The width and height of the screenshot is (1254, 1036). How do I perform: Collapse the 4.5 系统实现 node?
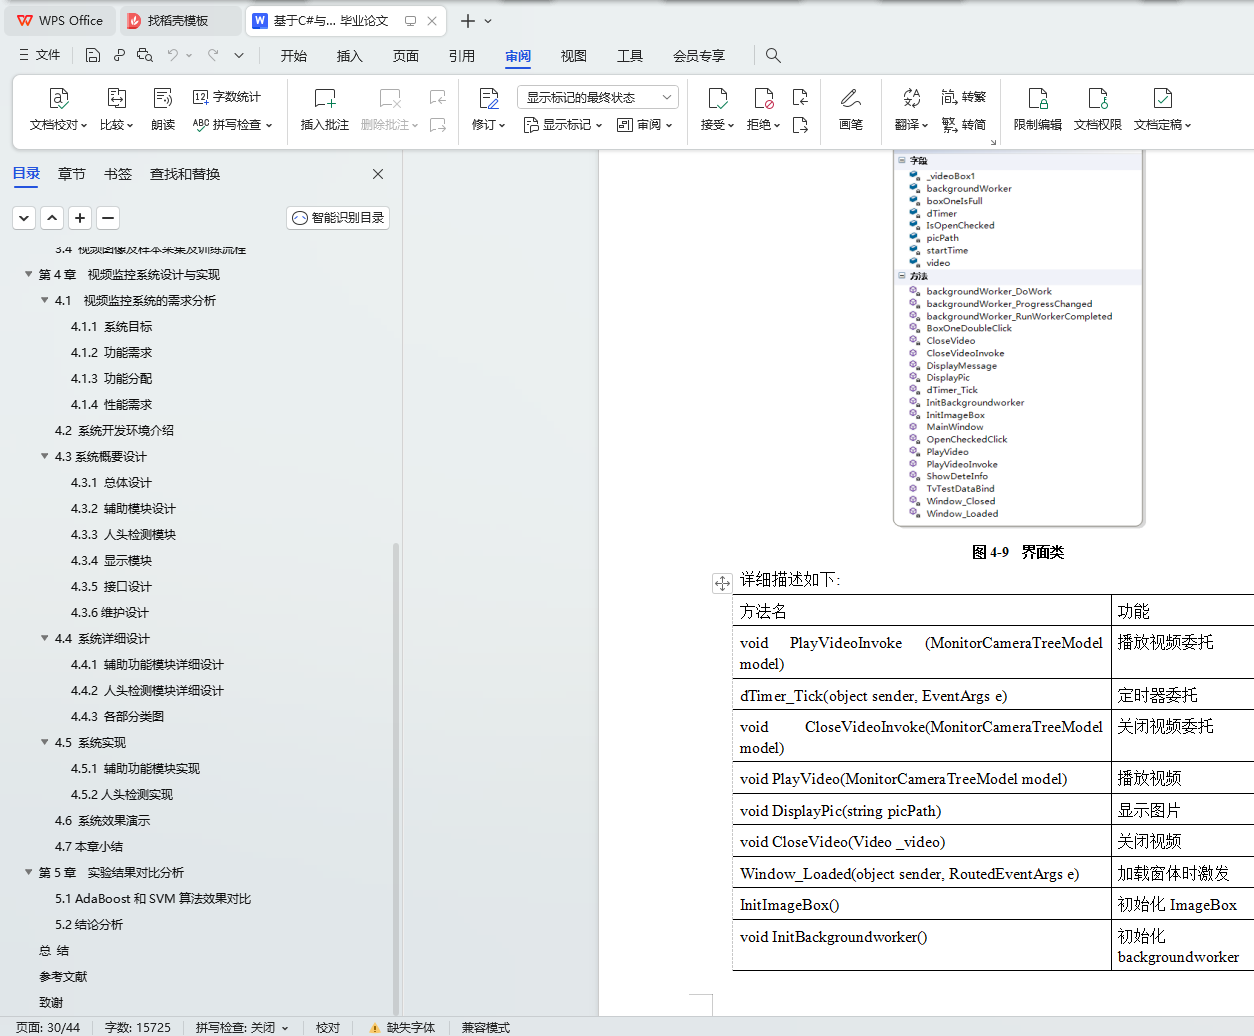pyautogui.click(x=45, y=742)
